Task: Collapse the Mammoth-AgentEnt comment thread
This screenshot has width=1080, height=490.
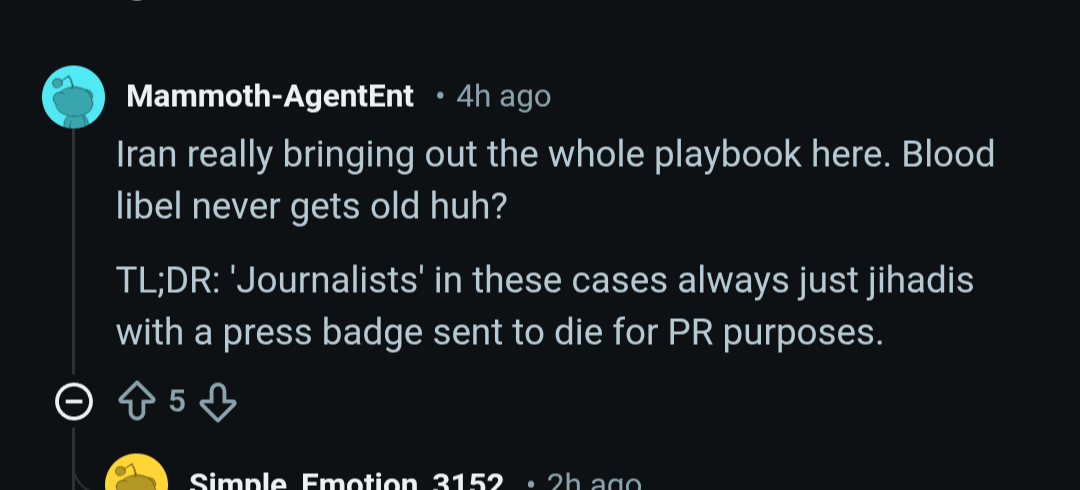Action: (74, 402)
